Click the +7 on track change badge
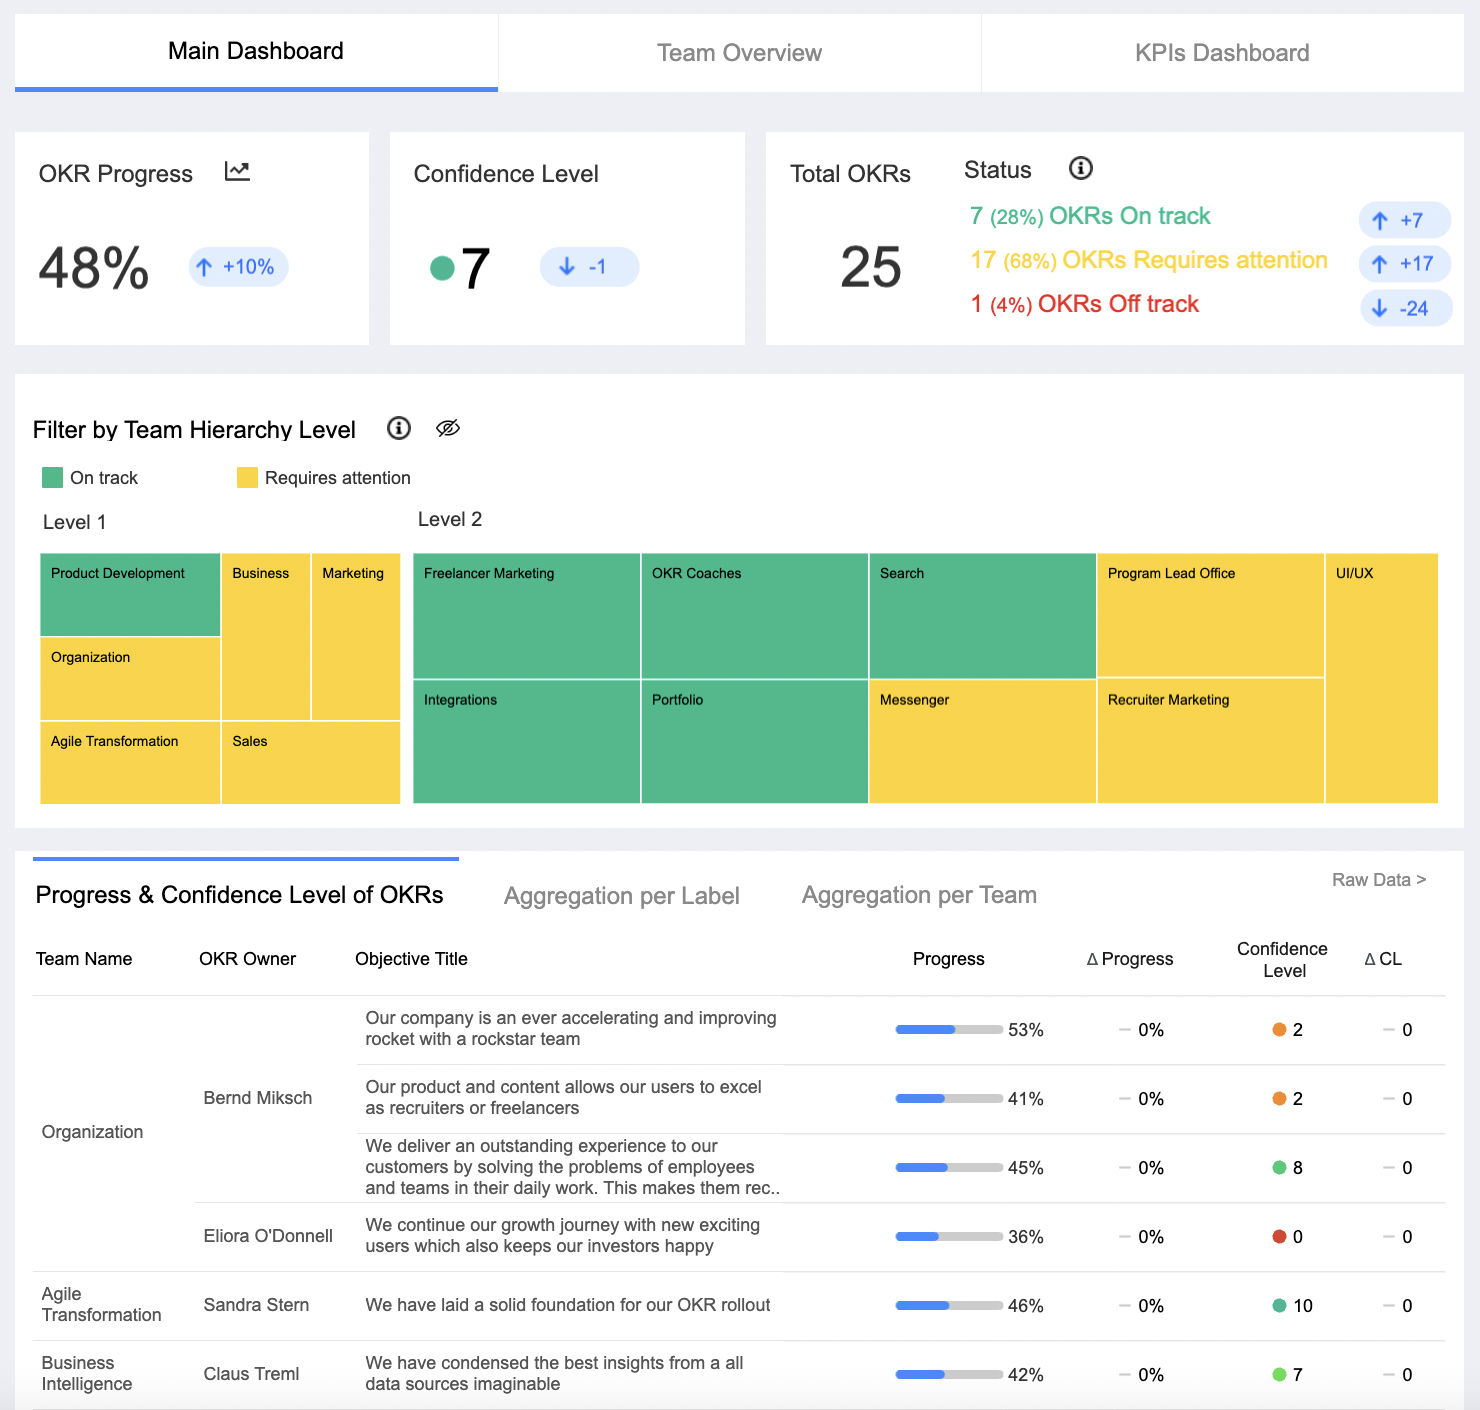 1403,220
